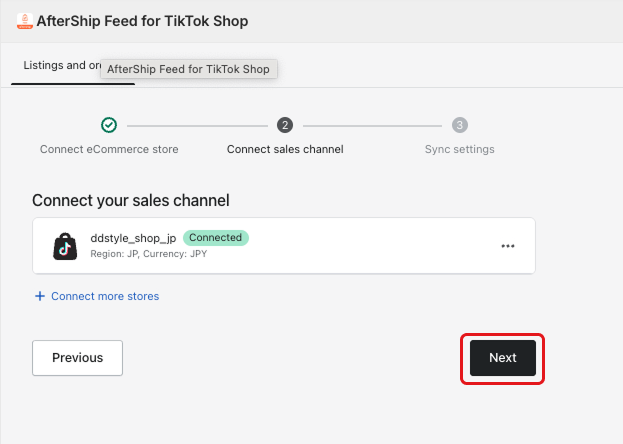Jump to the Sync settings step label
Image resolution: width=623 pixels, height=444 pixels.
pyautogui.click(x=460, y=149)
